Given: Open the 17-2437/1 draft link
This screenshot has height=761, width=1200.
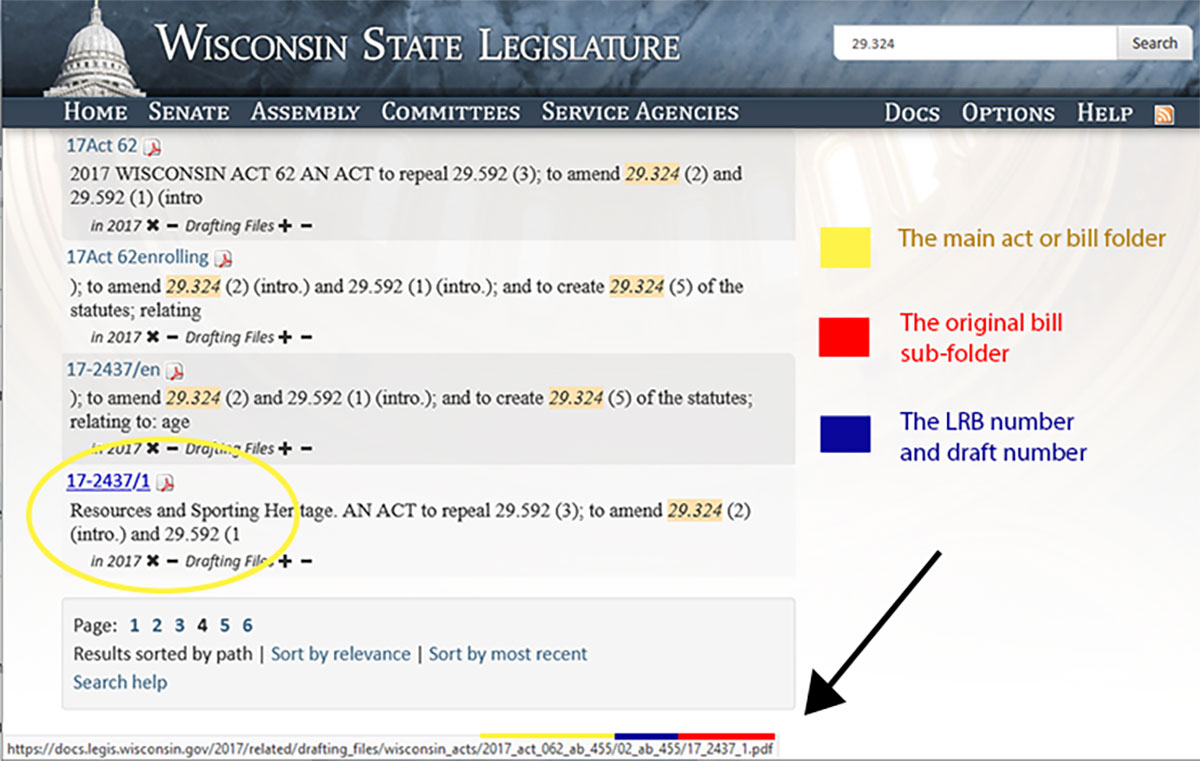Looking at the screenshot, I should pyautogui.click(x=108, y=482).
